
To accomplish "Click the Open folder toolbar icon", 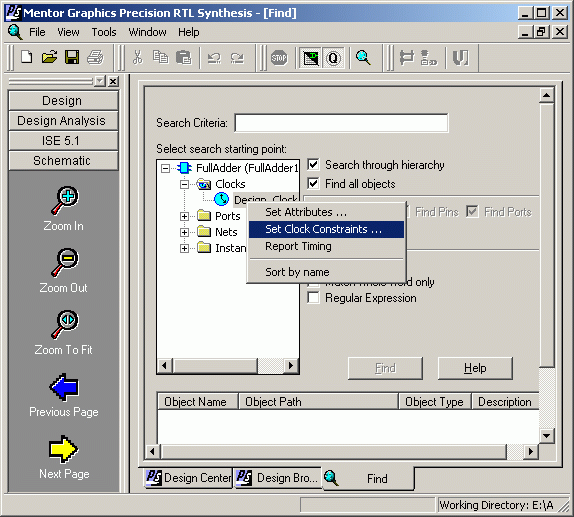I will pos(49,57).
